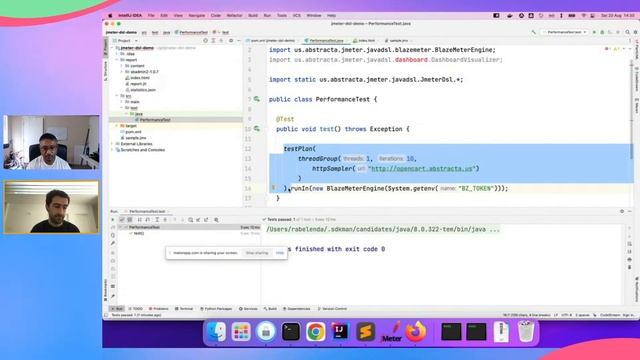
Task: Click the gutter run icon beside the PerformanceTest class
Action: coord(257,99)
